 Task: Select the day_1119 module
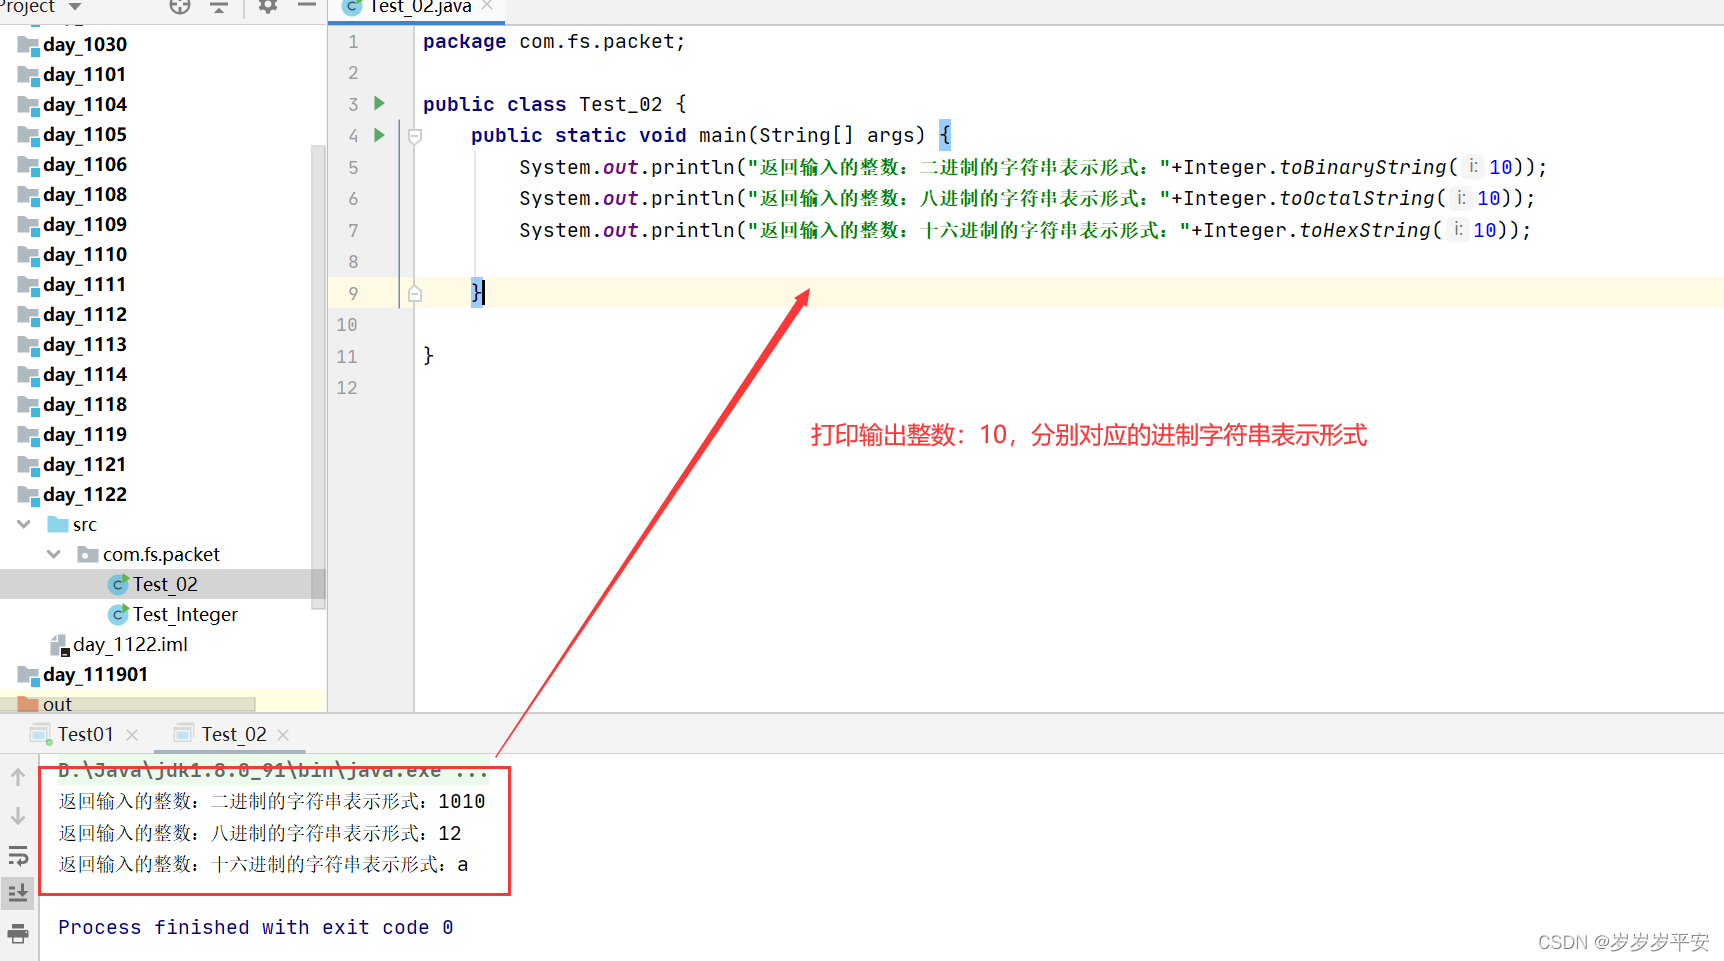(85, 434)
